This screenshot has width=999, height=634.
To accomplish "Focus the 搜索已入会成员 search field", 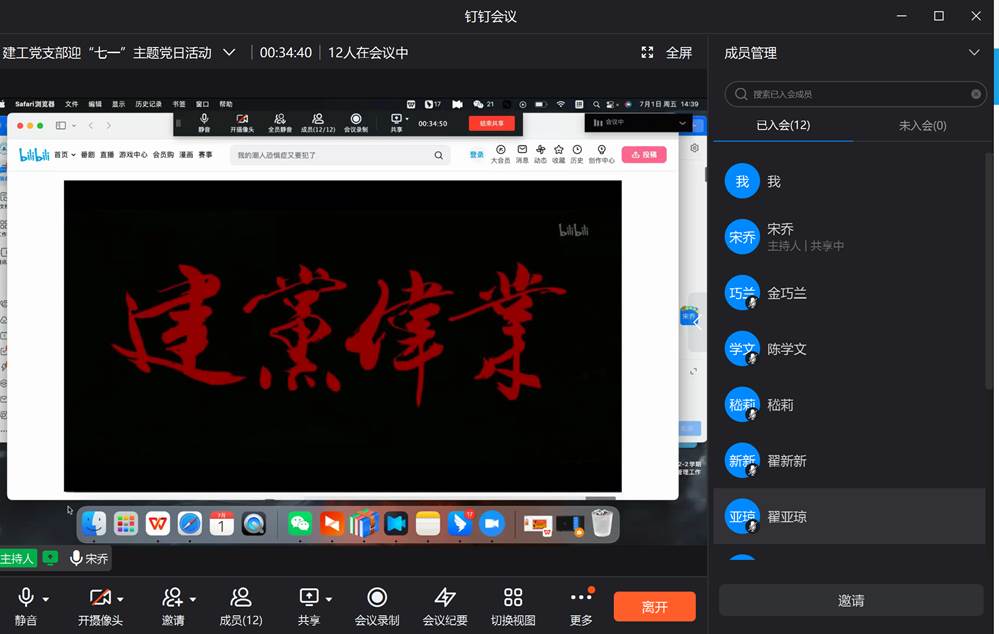I will point(856,94).
